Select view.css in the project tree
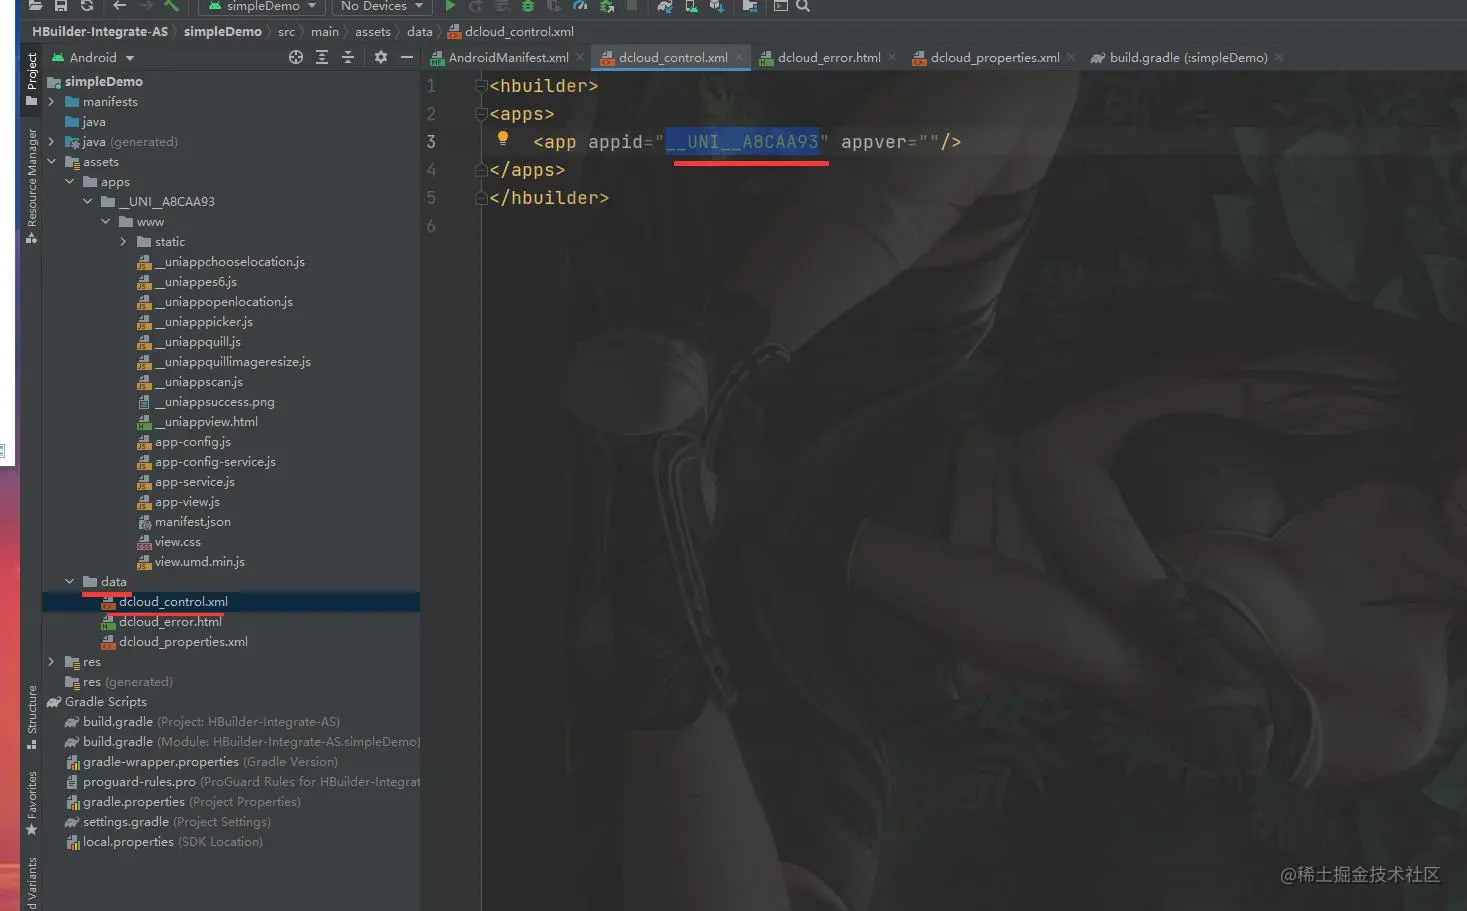The image size is (1467, 911). tap(178, 542)
